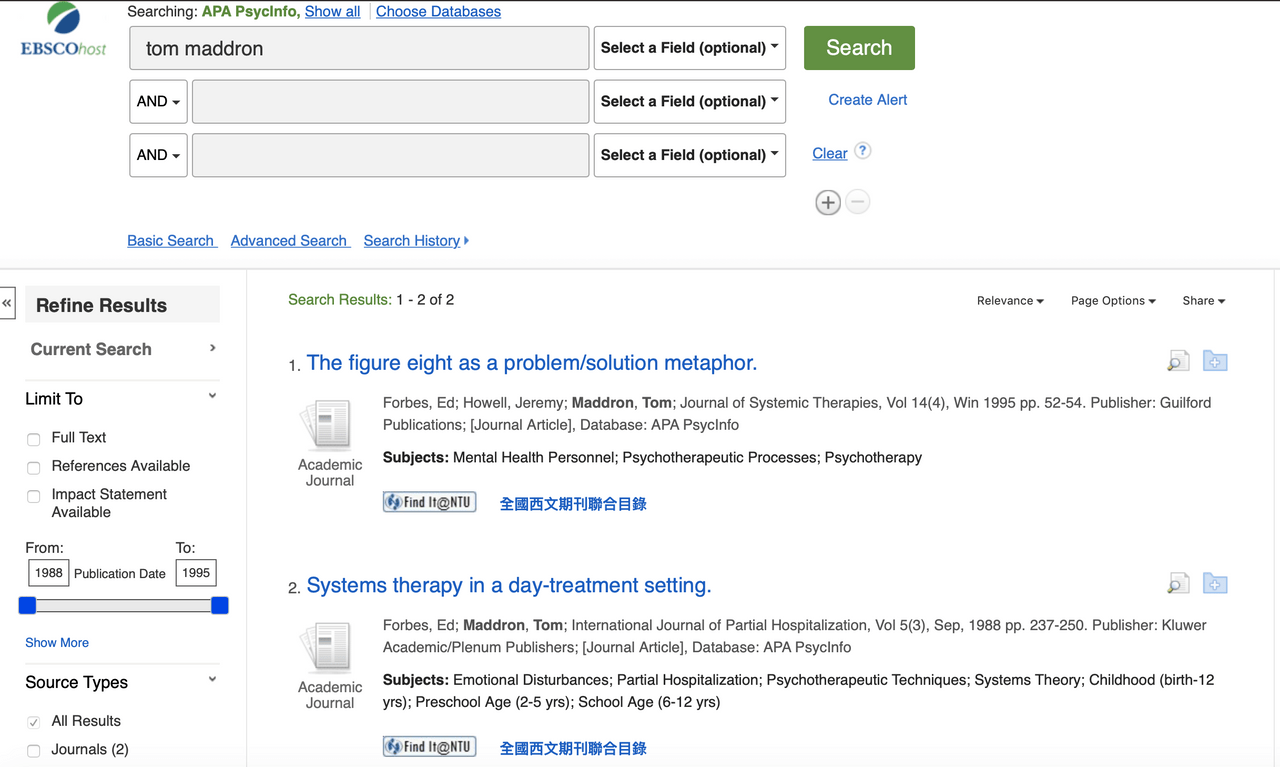Click Chinese union catalog link under first result
The width and height of the screenshot is (1280, 767).
pyautogui.click(x=573, y=504)
